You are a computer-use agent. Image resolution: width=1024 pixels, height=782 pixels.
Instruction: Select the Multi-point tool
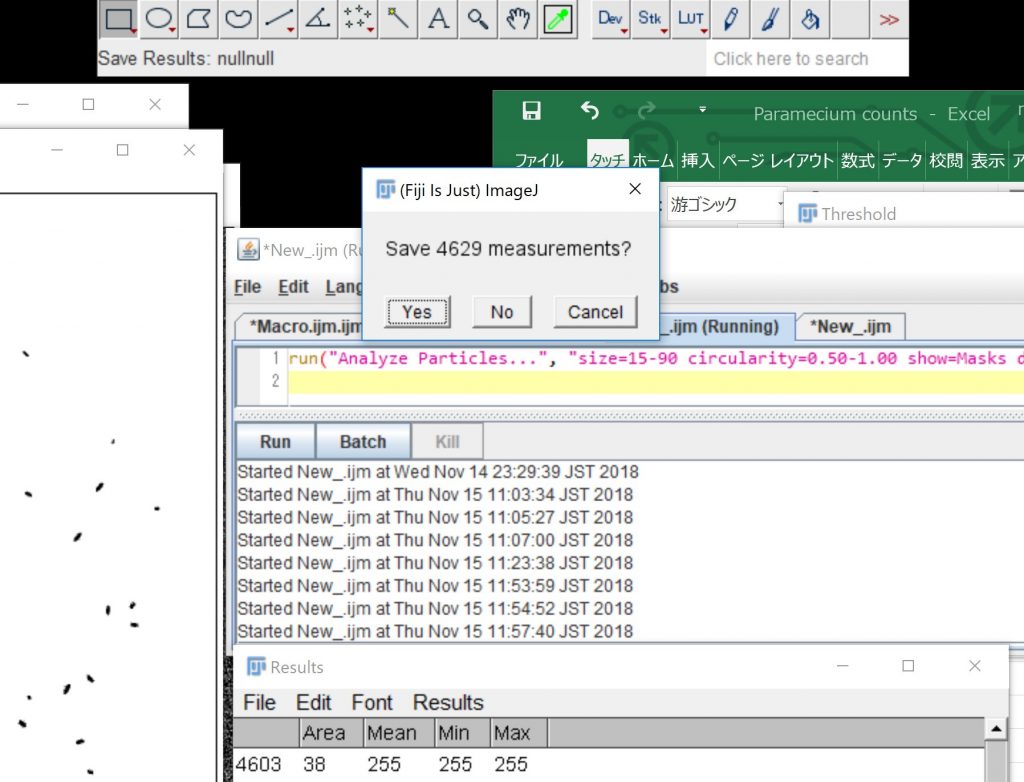pos(358,20)
